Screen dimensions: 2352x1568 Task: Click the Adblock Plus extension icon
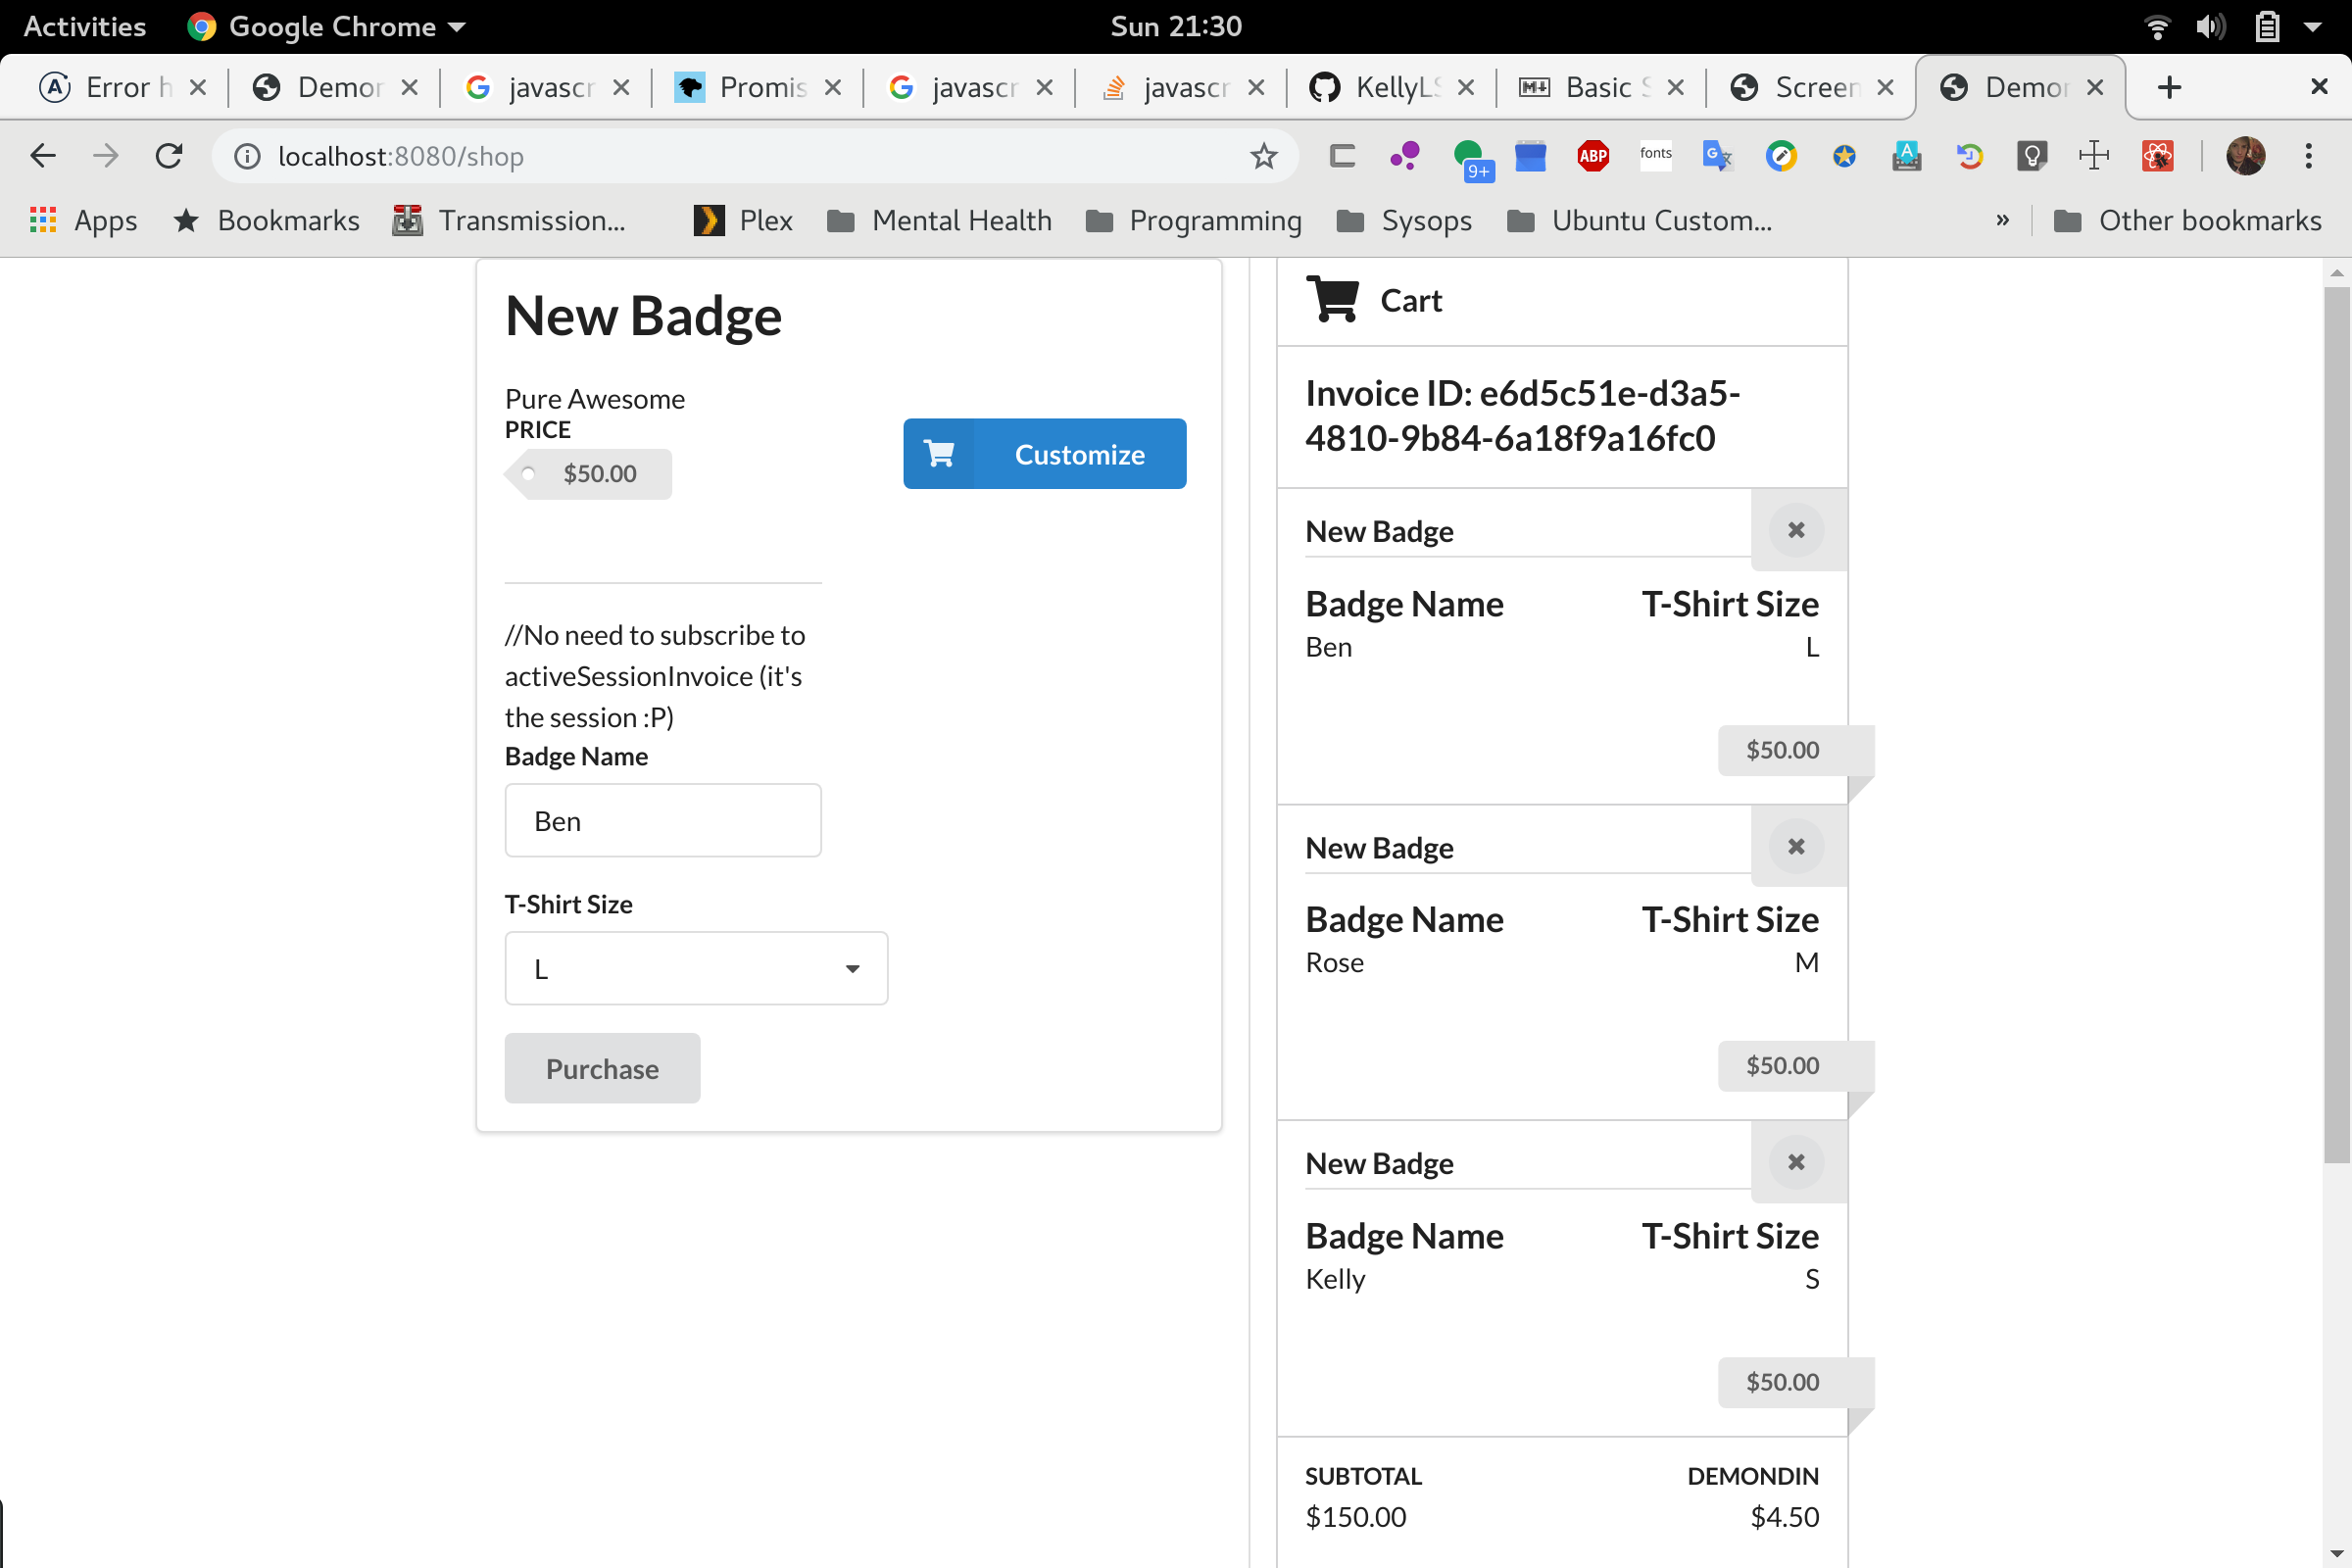(1592, 156)
